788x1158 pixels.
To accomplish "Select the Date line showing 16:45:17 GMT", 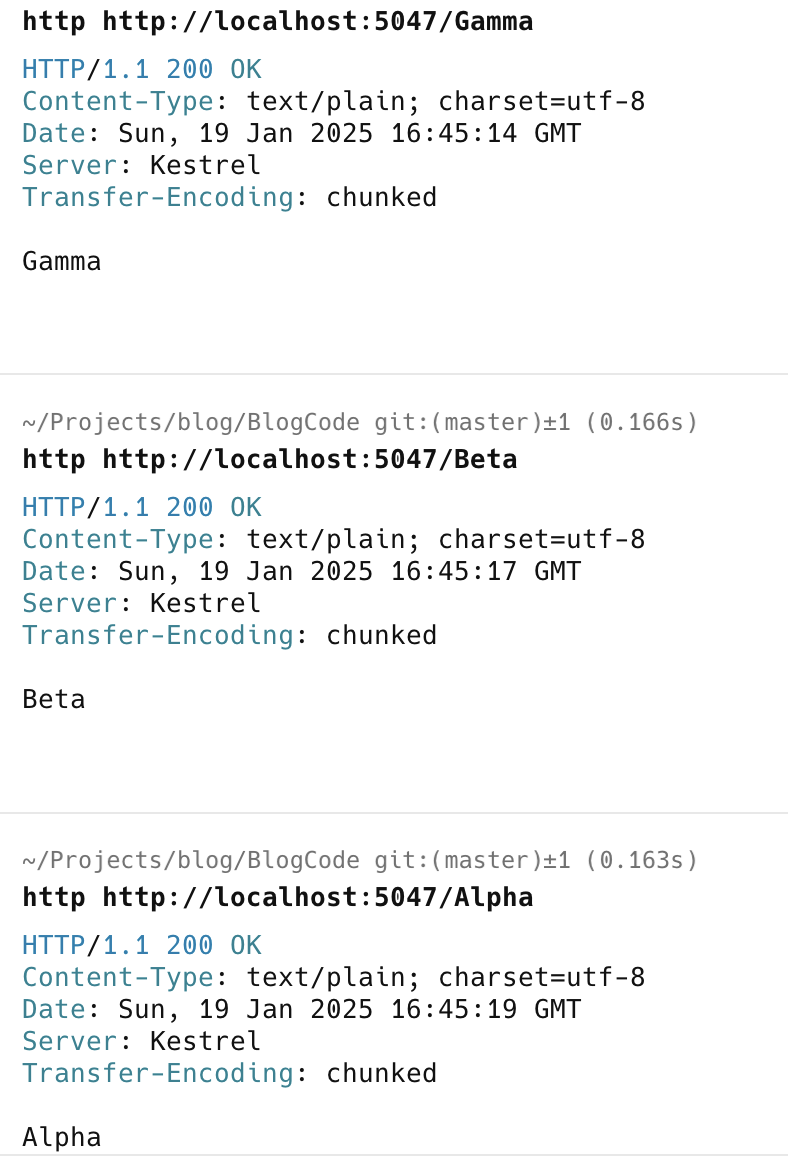I will (301, 572).
